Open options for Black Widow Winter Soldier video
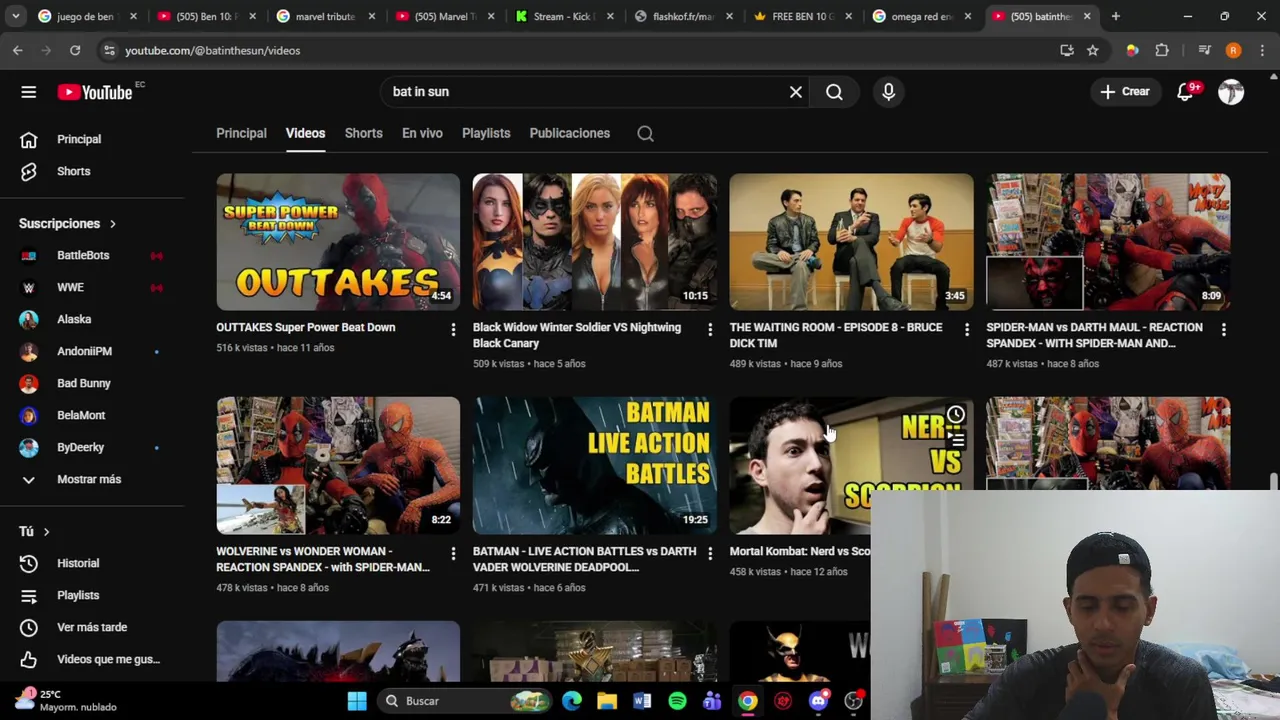This screenshot has height=720, width=1280. (710, 329)
